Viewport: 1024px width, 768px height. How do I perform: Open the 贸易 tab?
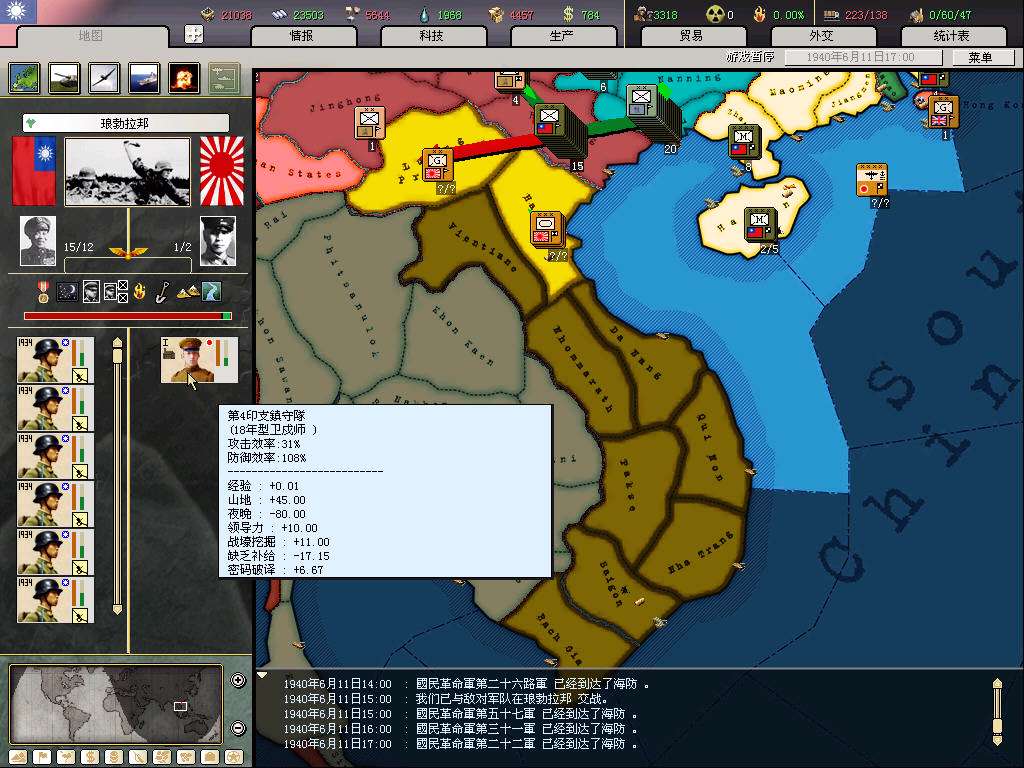coord(692,36)
